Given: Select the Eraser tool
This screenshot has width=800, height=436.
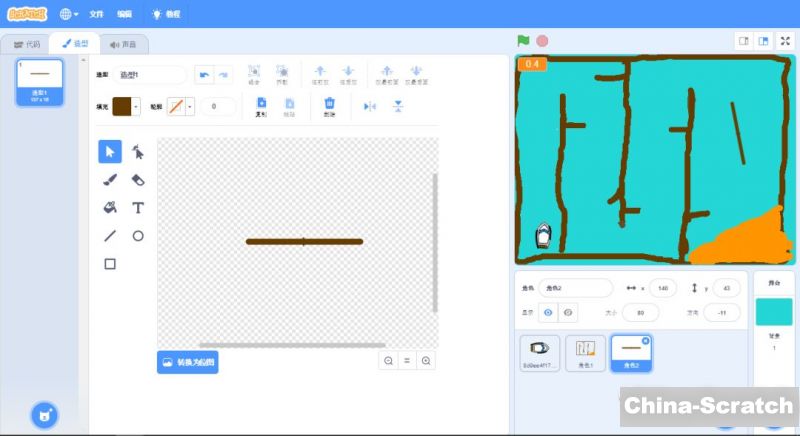Looking at the screenshot, I should [x=138, y=180].
